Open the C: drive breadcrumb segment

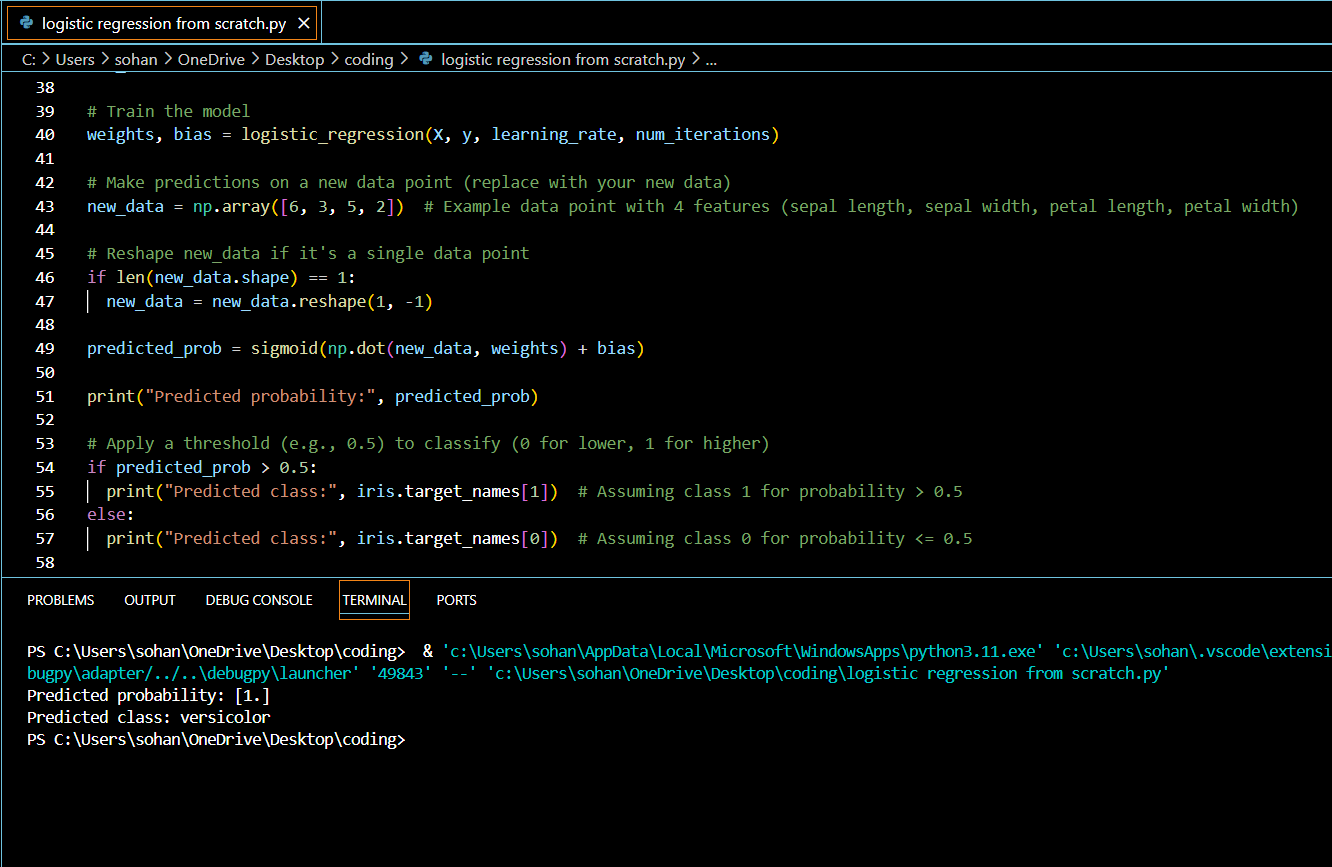pyautogui.click(x=28, y=59)
